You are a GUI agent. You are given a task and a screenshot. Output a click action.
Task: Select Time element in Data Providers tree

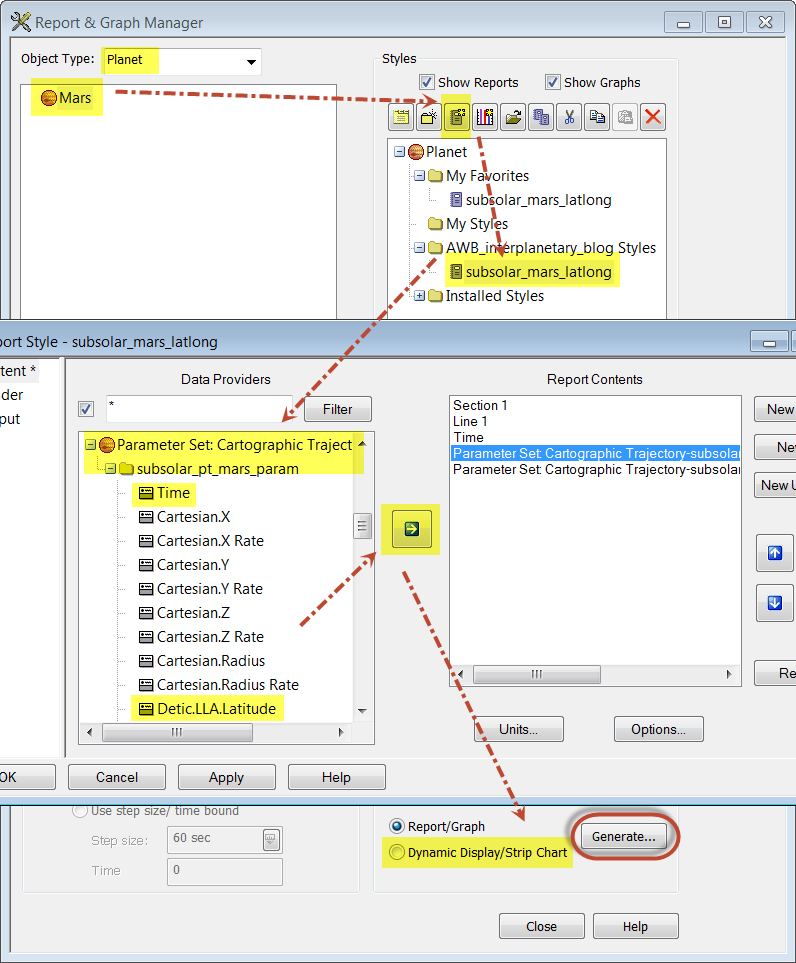point(165,493)
